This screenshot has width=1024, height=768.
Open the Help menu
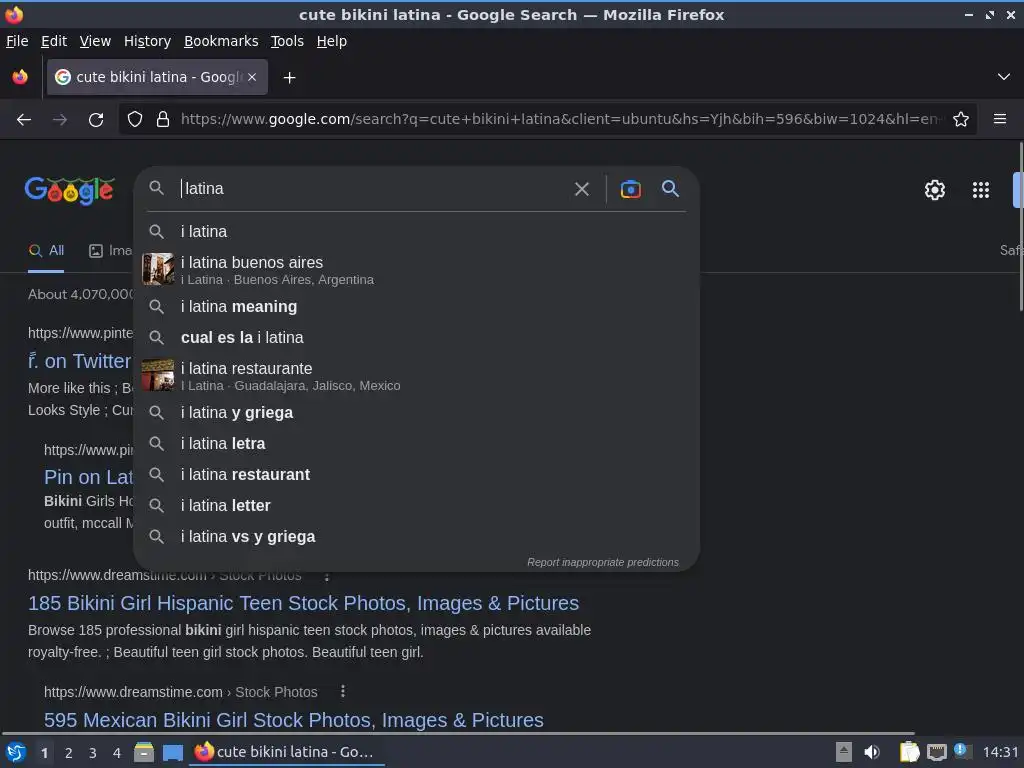point(332,41)
